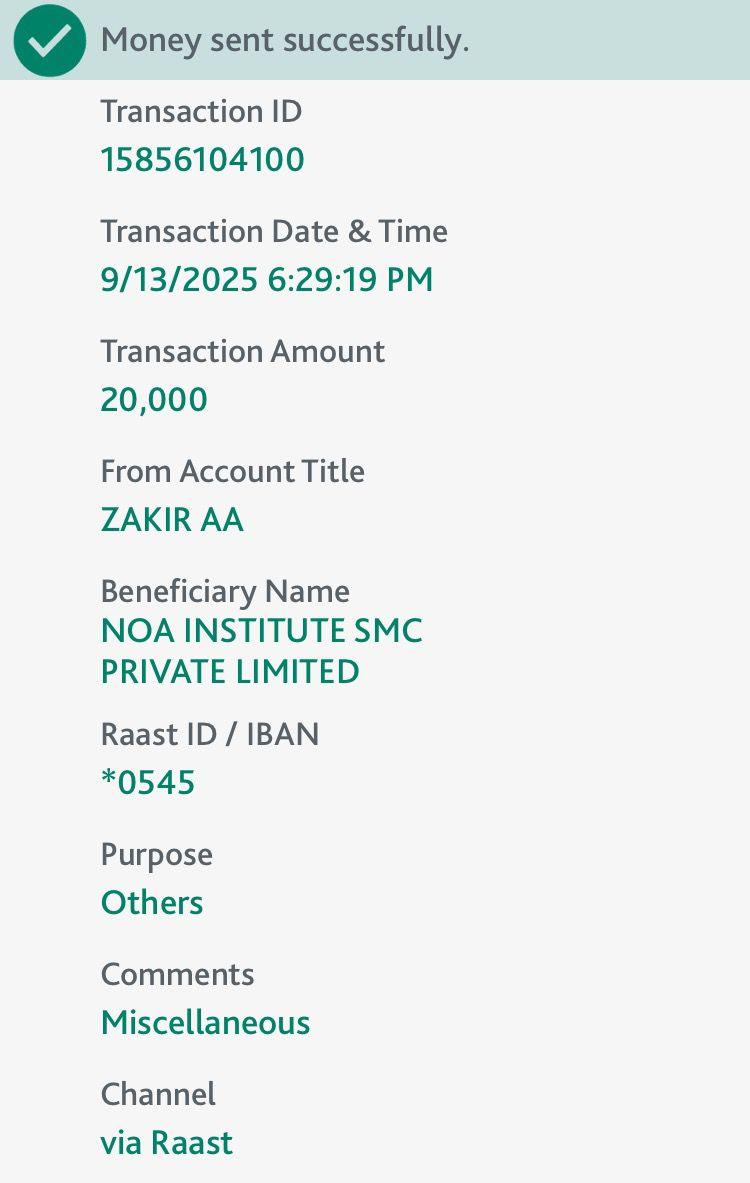Image resolution: width=750 pixels, height=1183 pixels.
Task: Click the Transaction Amount label
Action: coord(243,351)
